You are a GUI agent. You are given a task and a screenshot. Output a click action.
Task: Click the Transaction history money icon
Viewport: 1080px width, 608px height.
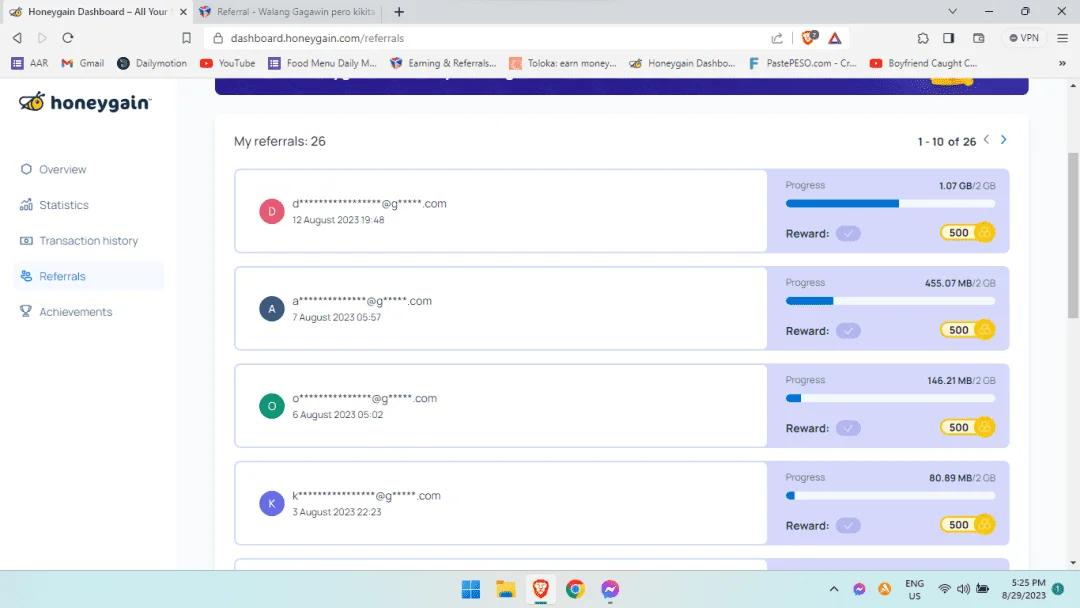pos(26,240)
